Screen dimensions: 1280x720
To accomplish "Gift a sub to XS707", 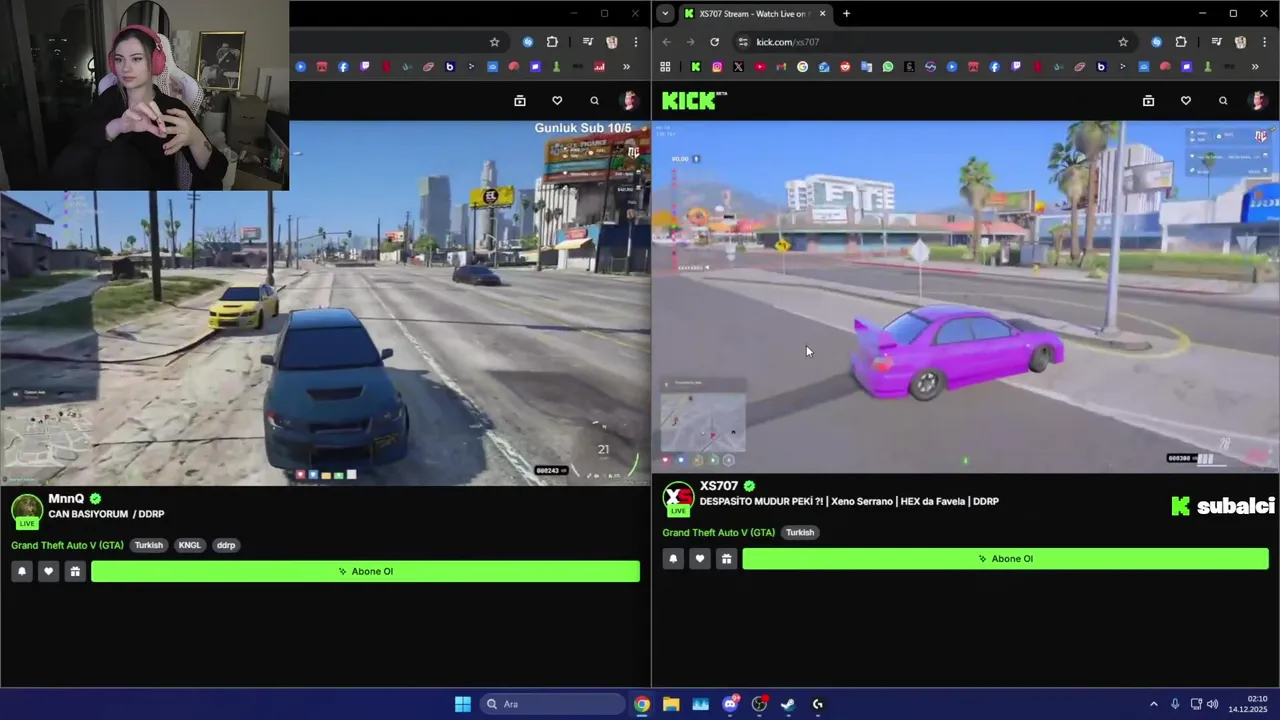I will tap(726, 559).
